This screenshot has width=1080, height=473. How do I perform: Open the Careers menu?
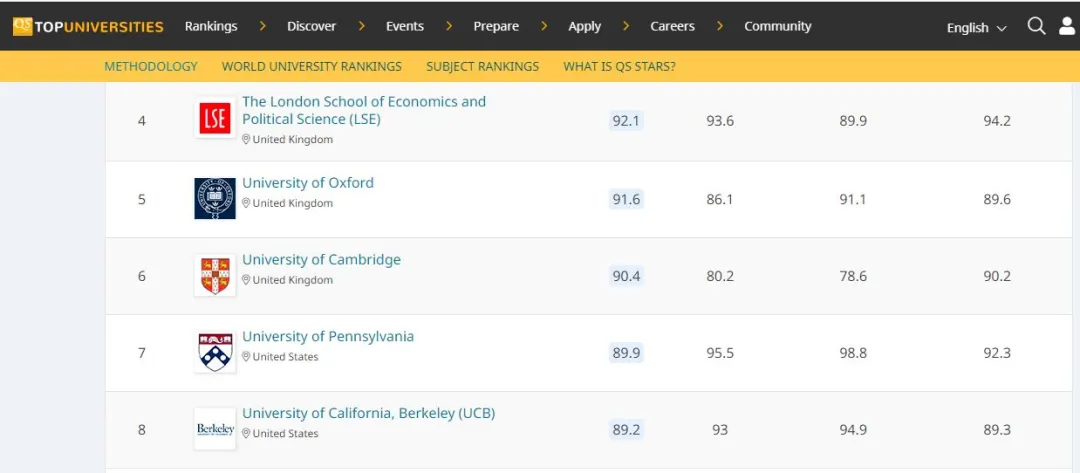673,26
